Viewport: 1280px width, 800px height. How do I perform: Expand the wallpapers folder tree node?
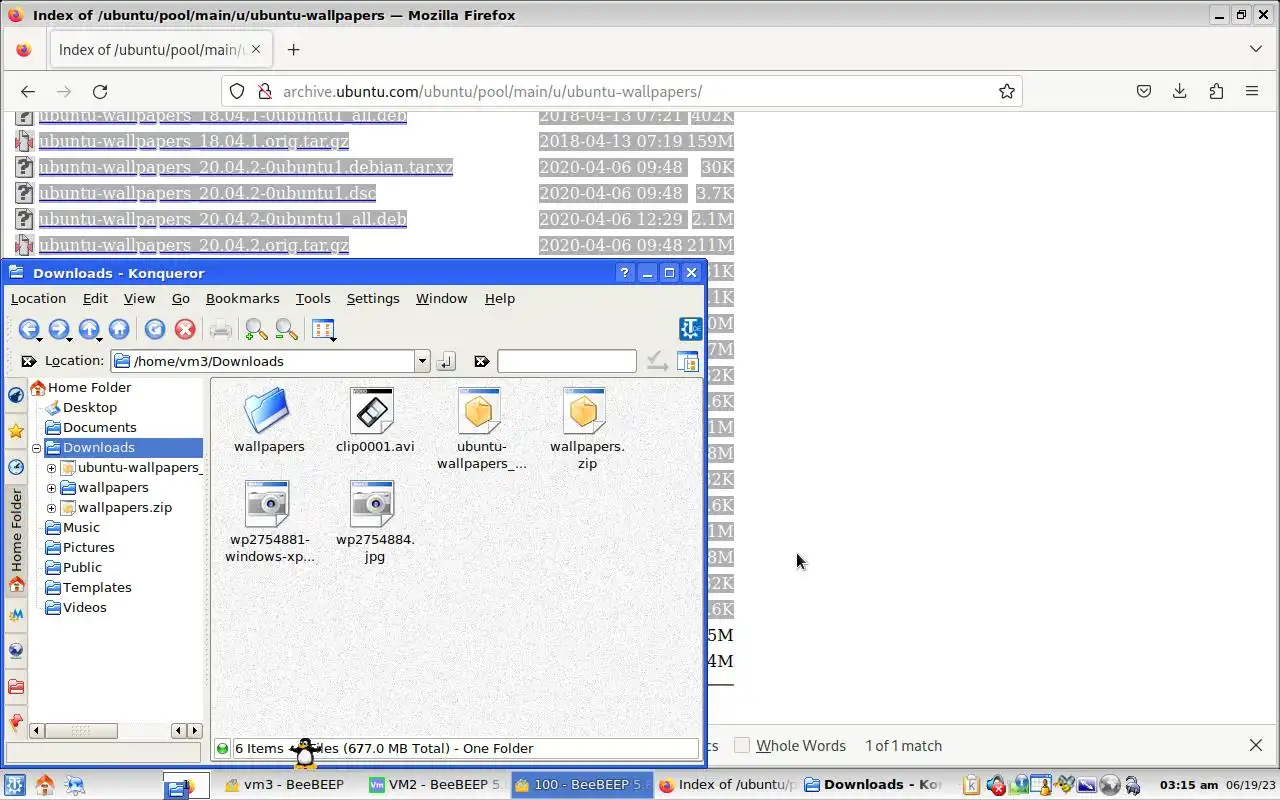coord(51,488)
